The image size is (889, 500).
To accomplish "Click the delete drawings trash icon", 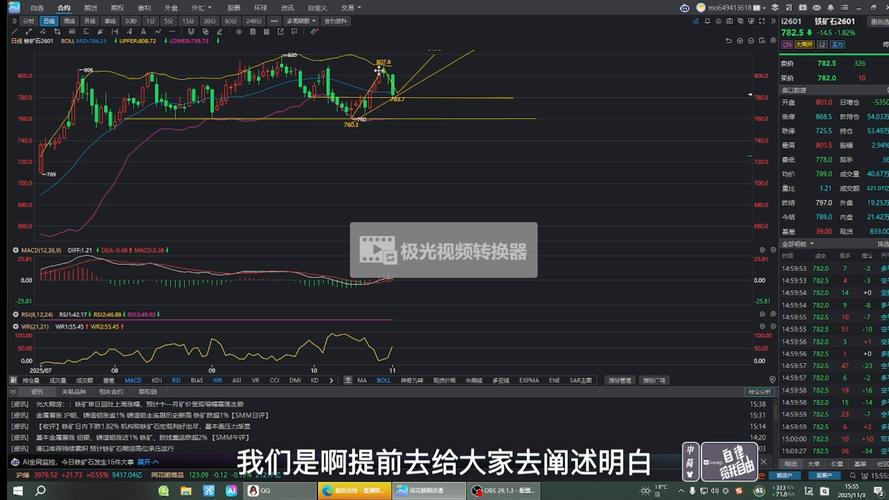I will [253, 32].
